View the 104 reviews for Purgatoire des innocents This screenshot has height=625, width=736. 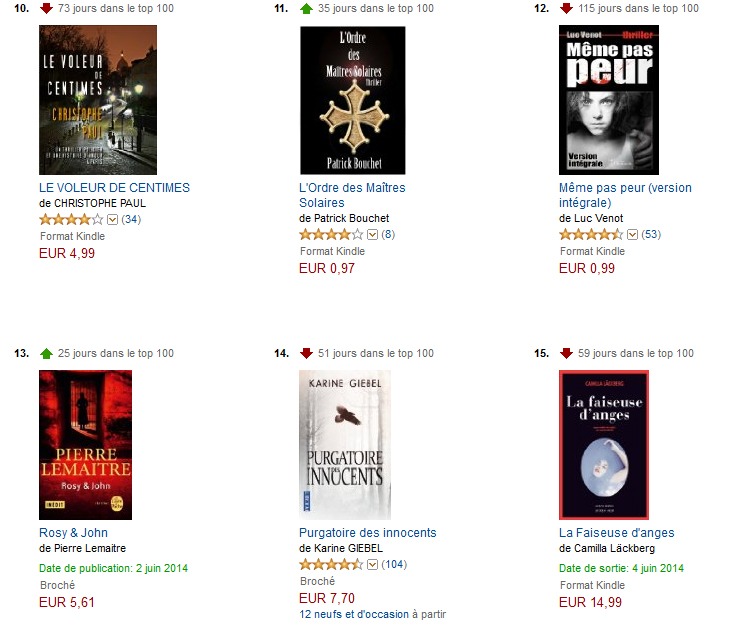coord(394,564)
